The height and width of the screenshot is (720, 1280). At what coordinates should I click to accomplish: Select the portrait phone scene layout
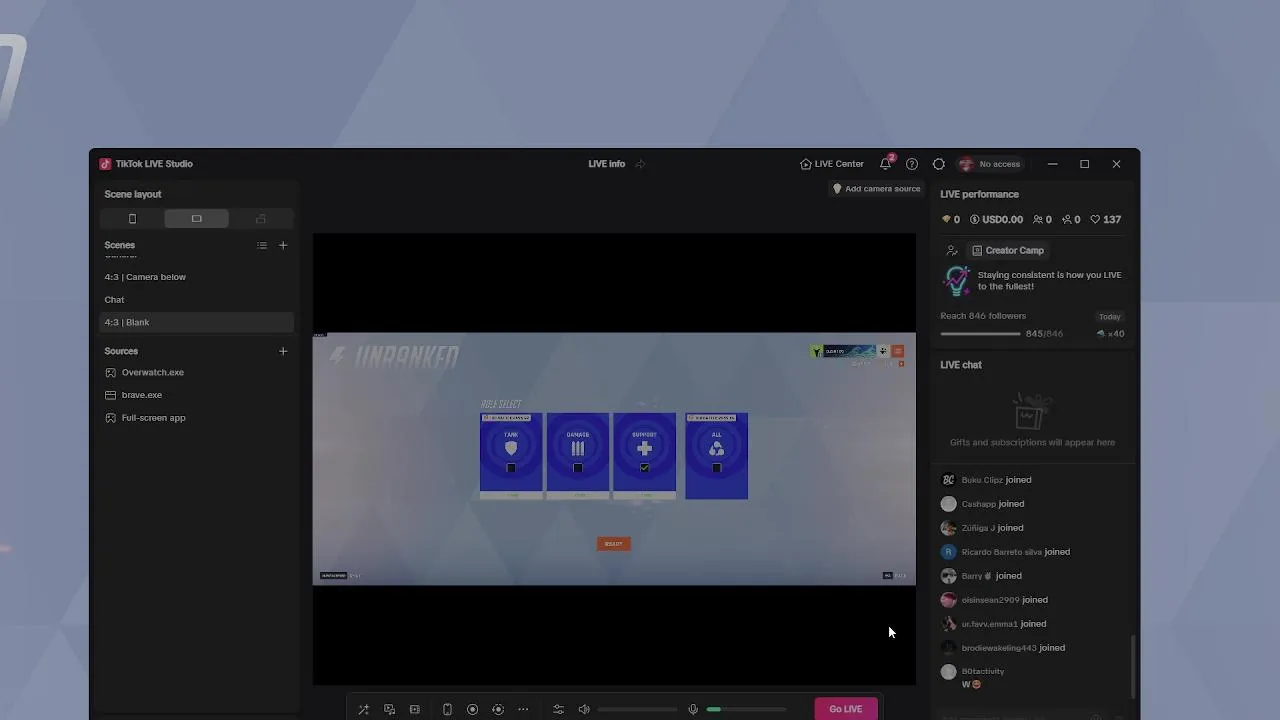132,219
